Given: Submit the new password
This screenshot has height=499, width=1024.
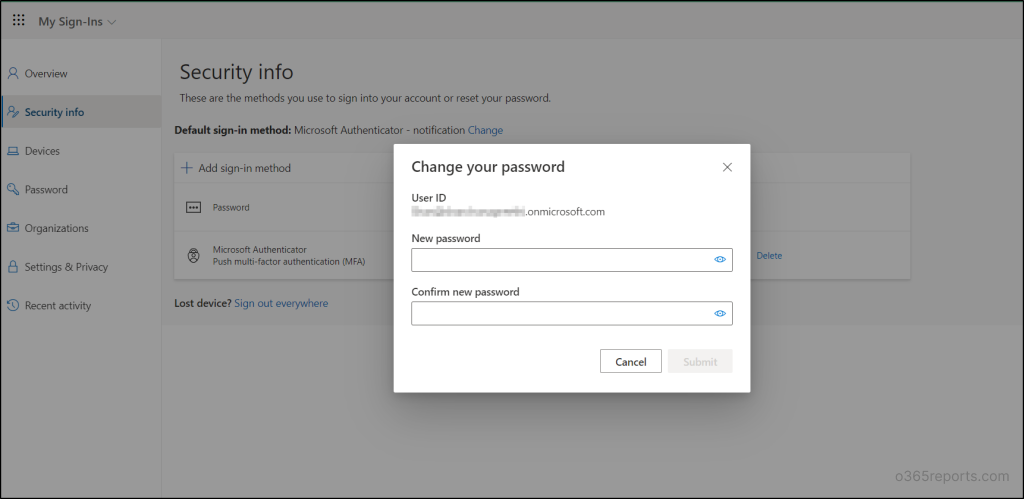Looking at the screenshot, I should point(700,361).
